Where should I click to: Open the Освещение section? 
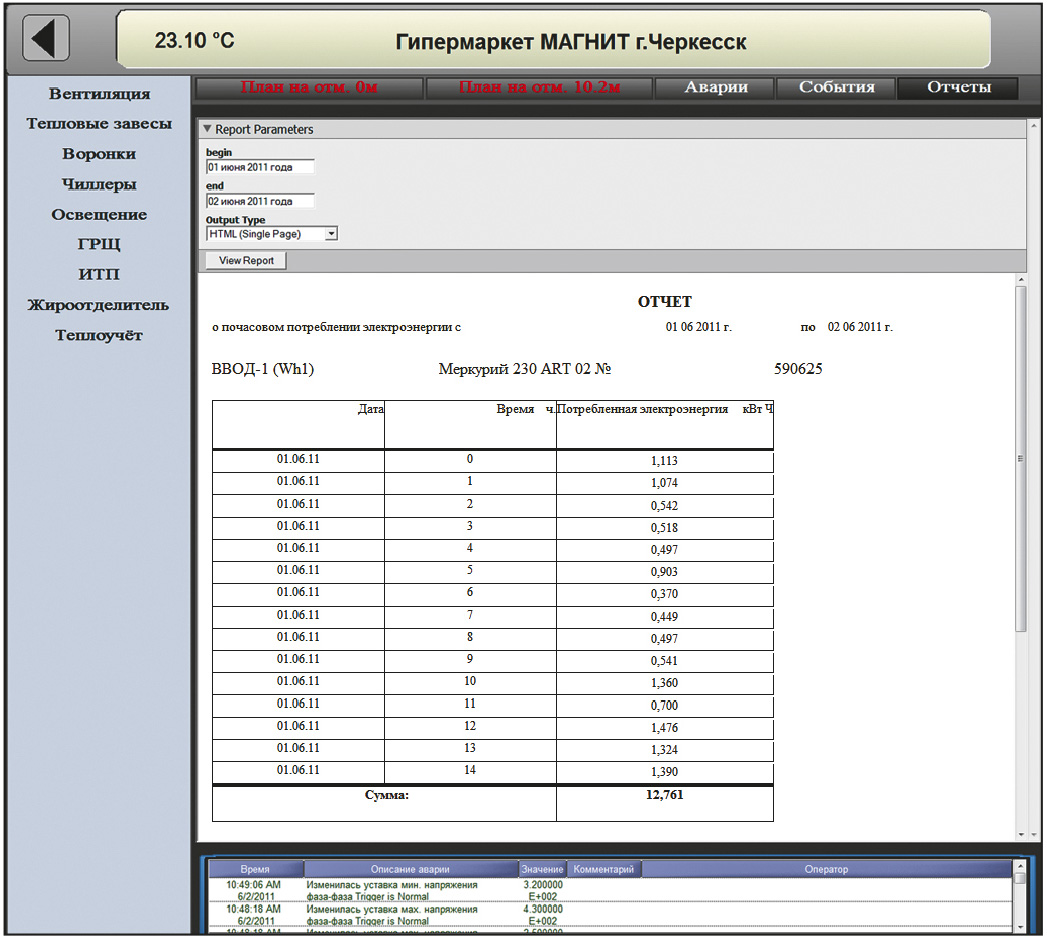[x=99, y=214]
